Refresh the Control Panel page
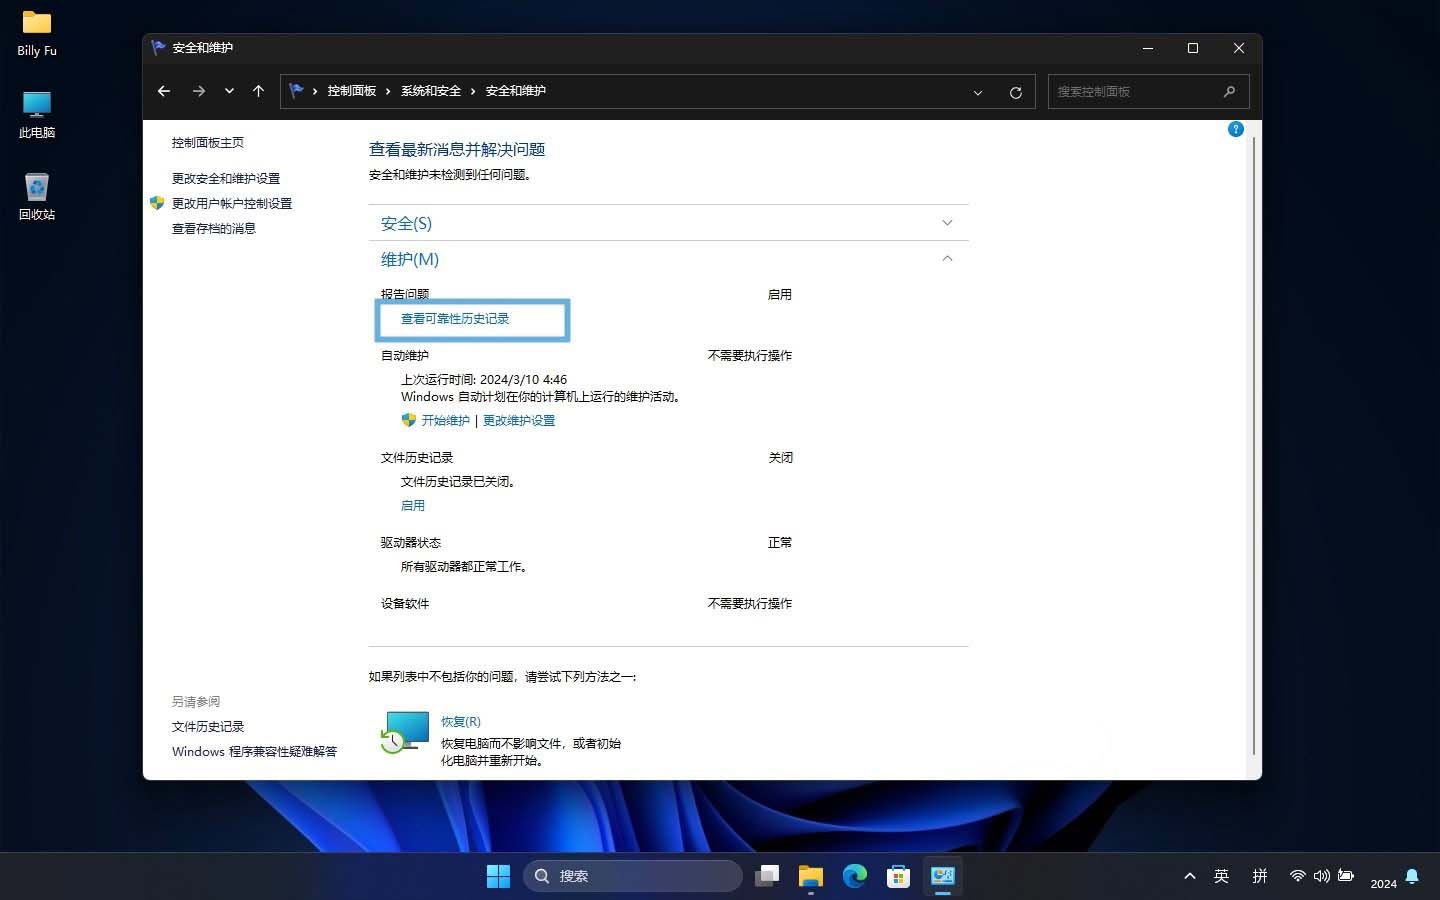Screen dimensions: 1440x900 click(1015, 91)
